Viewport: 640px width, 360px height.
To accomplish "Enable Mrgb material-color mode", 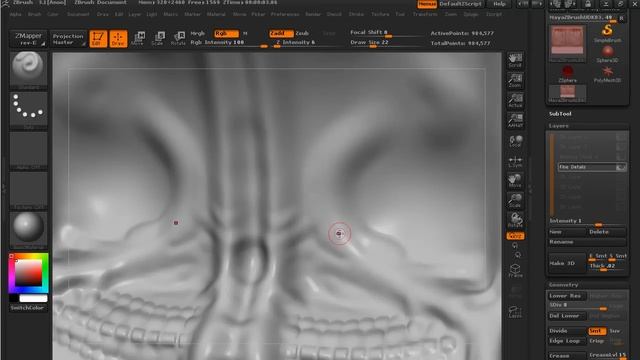I will (198, 33).
